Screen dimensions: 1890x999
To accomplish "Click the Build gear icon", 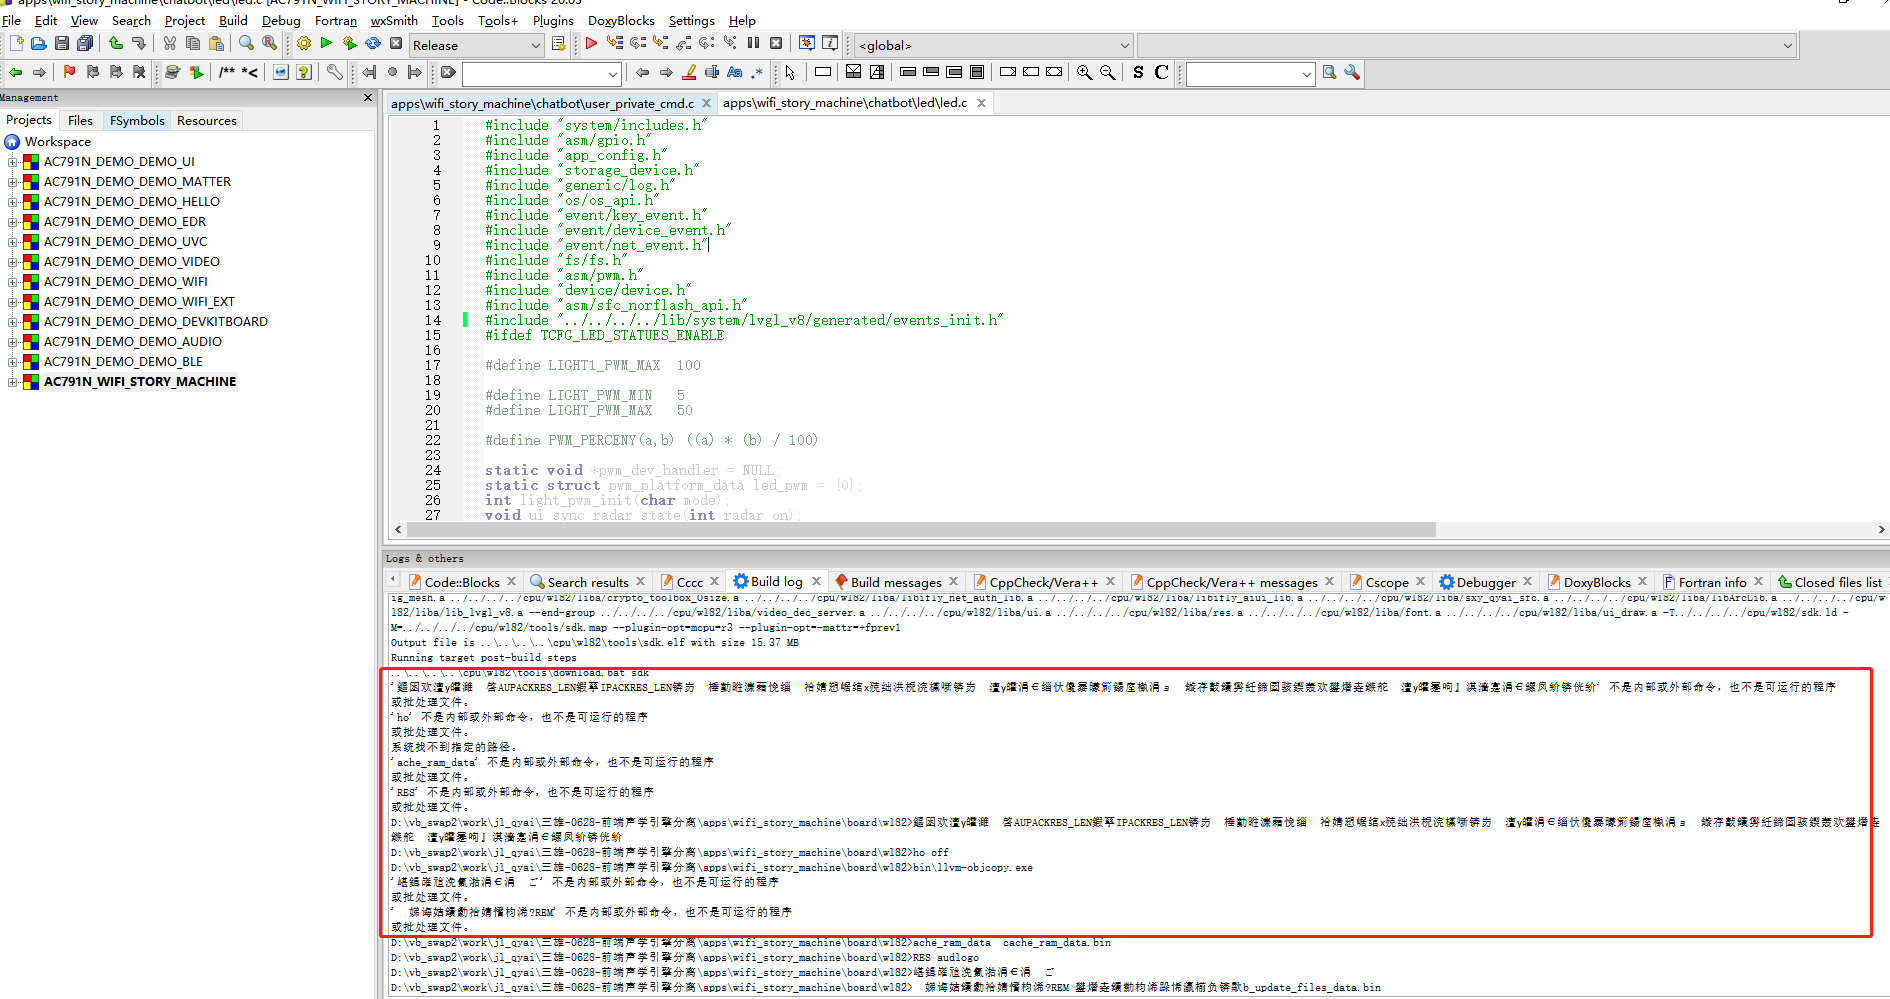I will 303,44.
